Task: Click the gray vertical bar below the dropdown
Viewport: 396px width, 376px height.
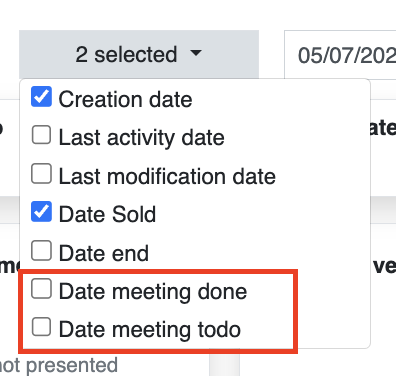Action: point(224,364)
